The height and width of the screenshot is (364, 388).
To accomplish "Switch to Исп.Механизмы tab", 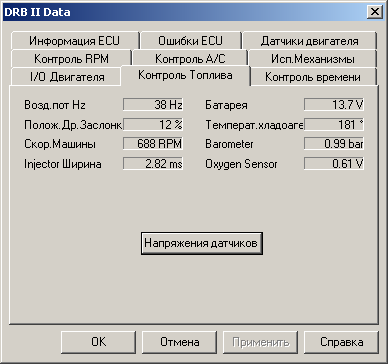I will click(313, 59).
